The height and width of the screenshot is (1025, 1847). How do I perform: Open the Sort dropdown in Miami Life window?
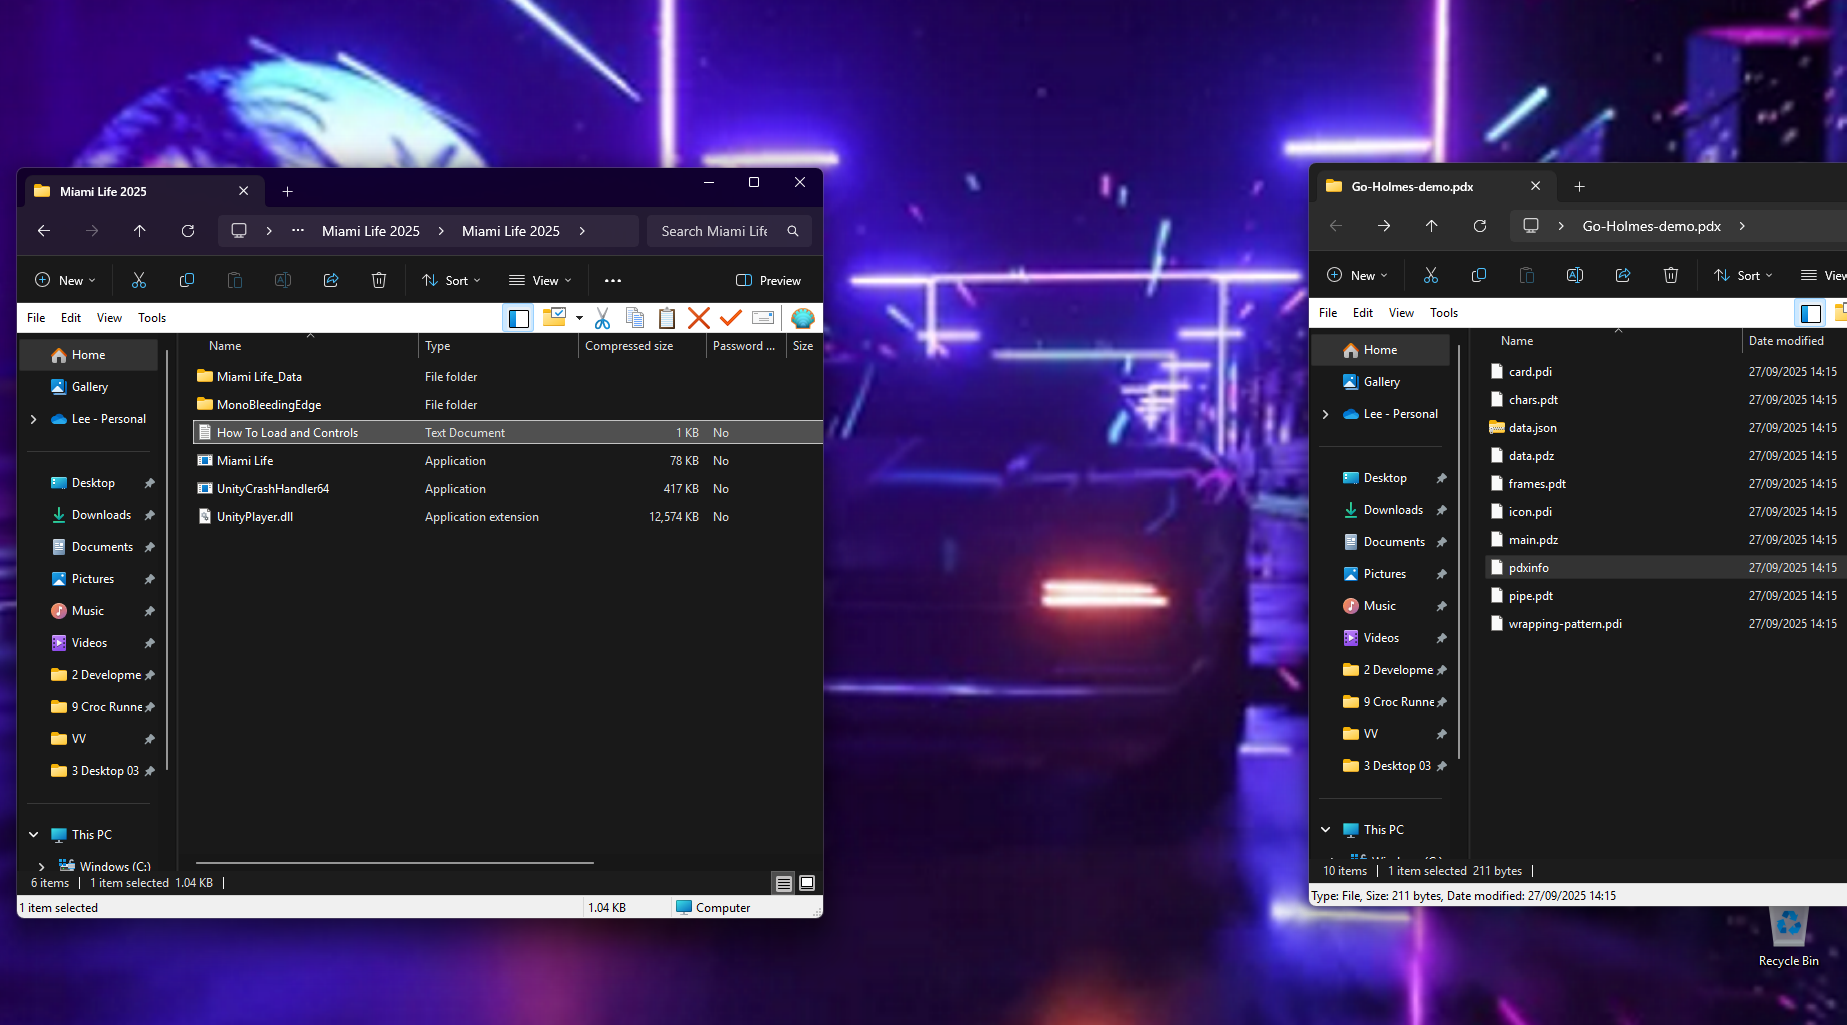click(452, 280)
